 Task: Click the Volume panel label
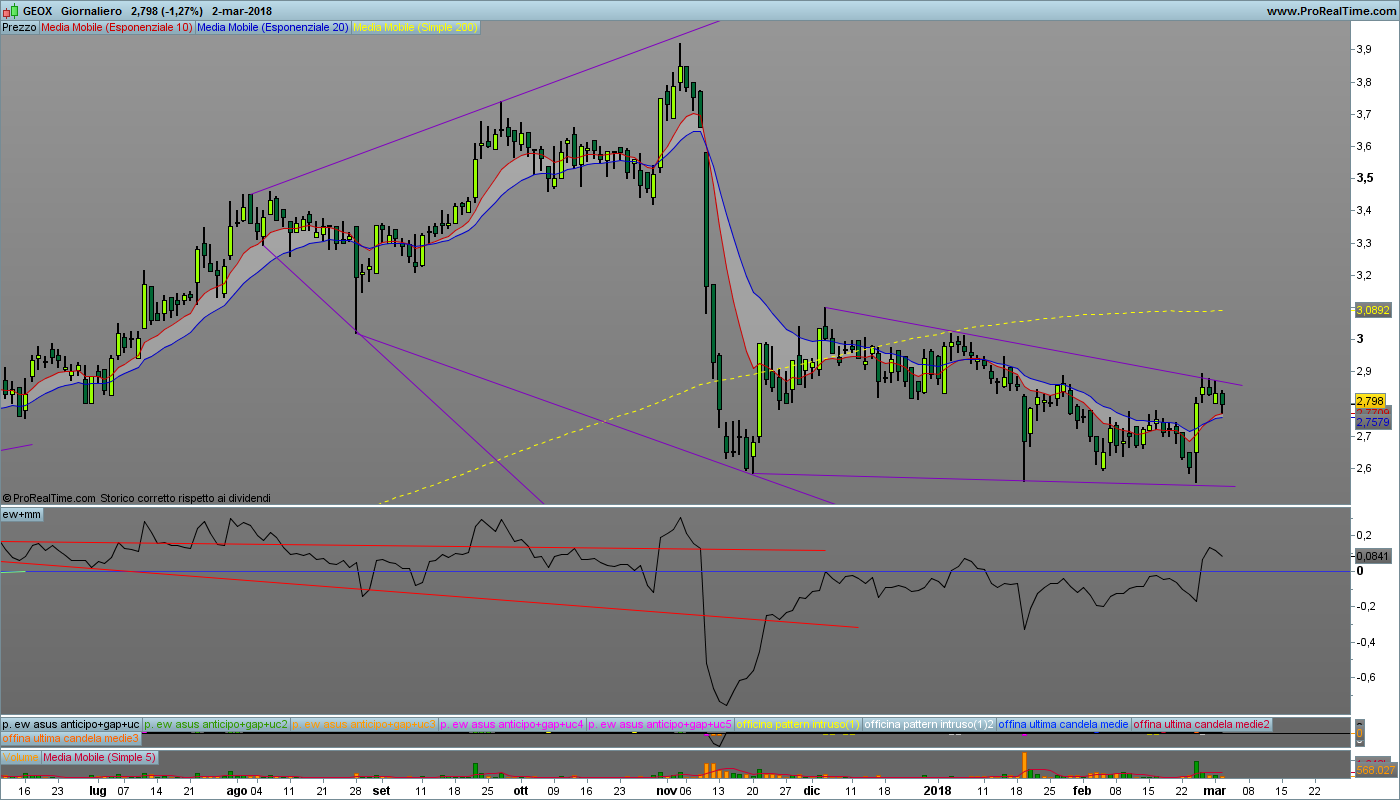click(20, 757)
